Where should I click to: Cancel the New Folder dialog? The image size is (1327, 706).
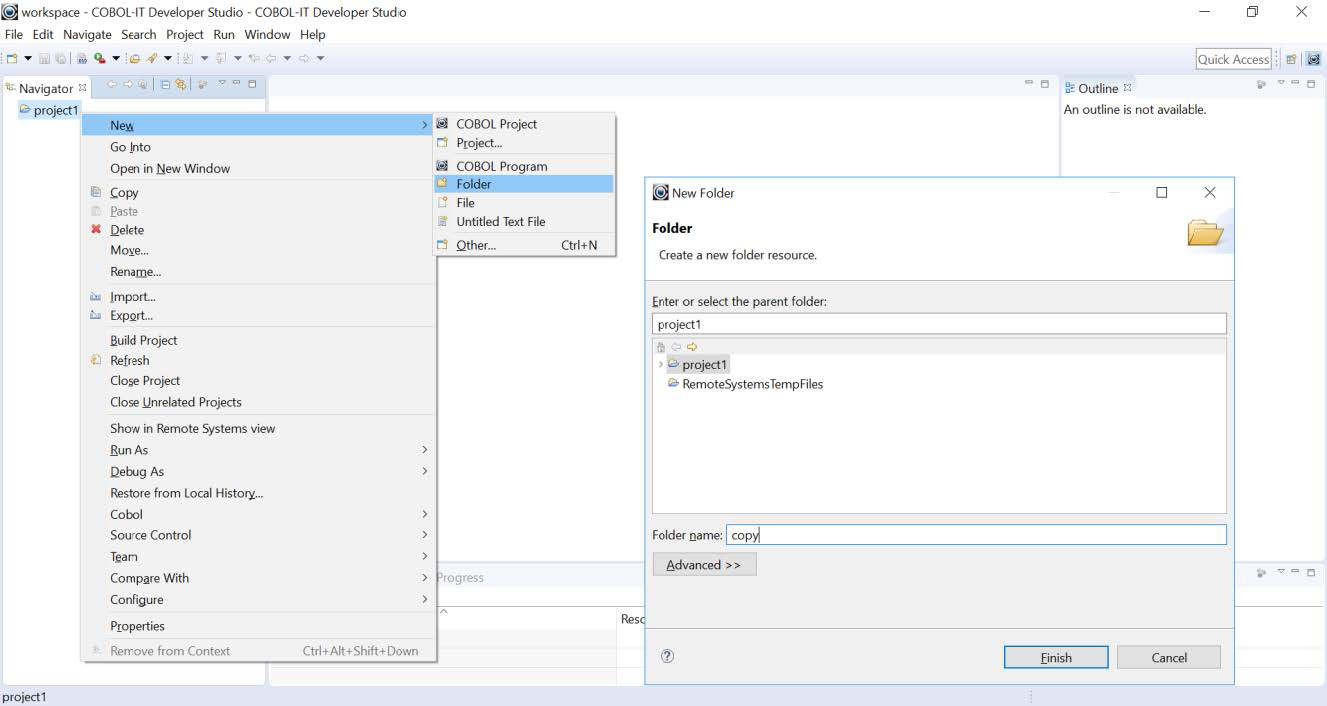(1168, 658)
